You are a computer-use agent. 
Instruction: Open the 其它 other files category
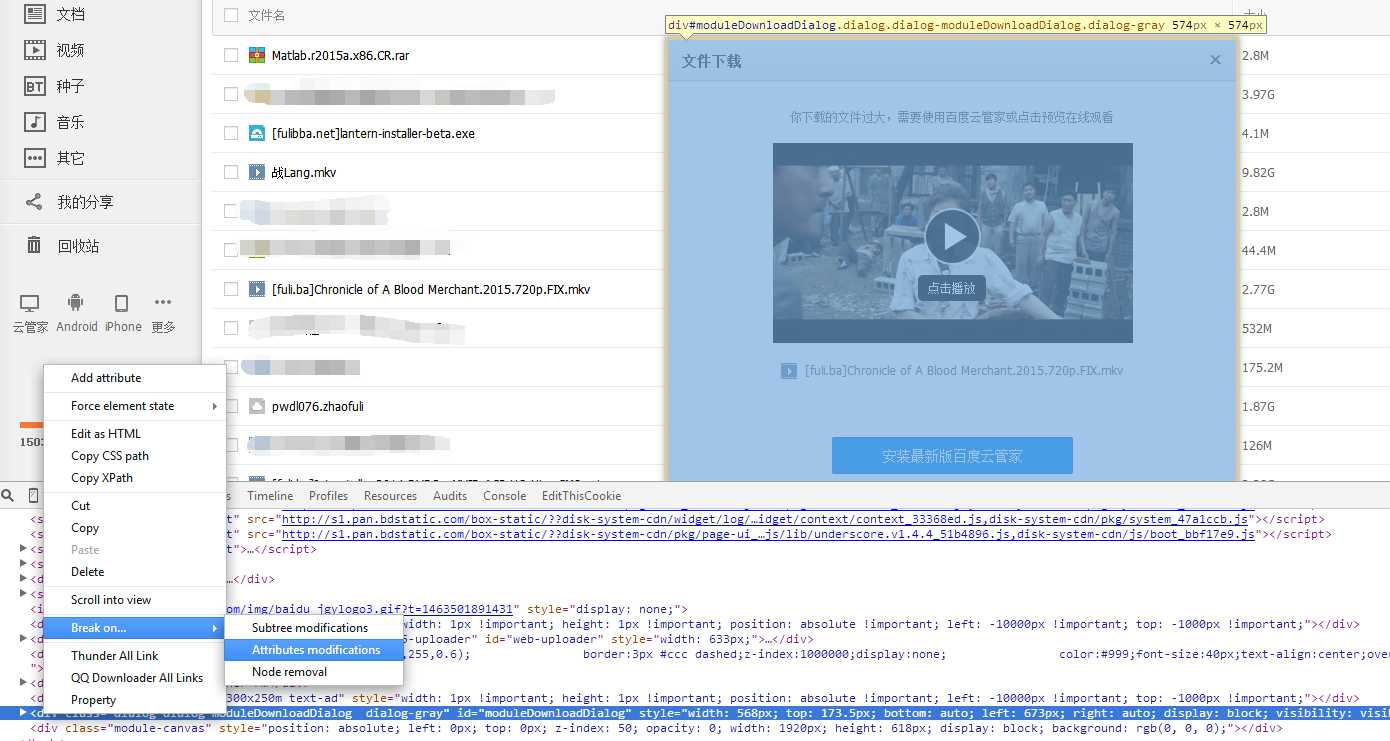[x=55, y=158]
